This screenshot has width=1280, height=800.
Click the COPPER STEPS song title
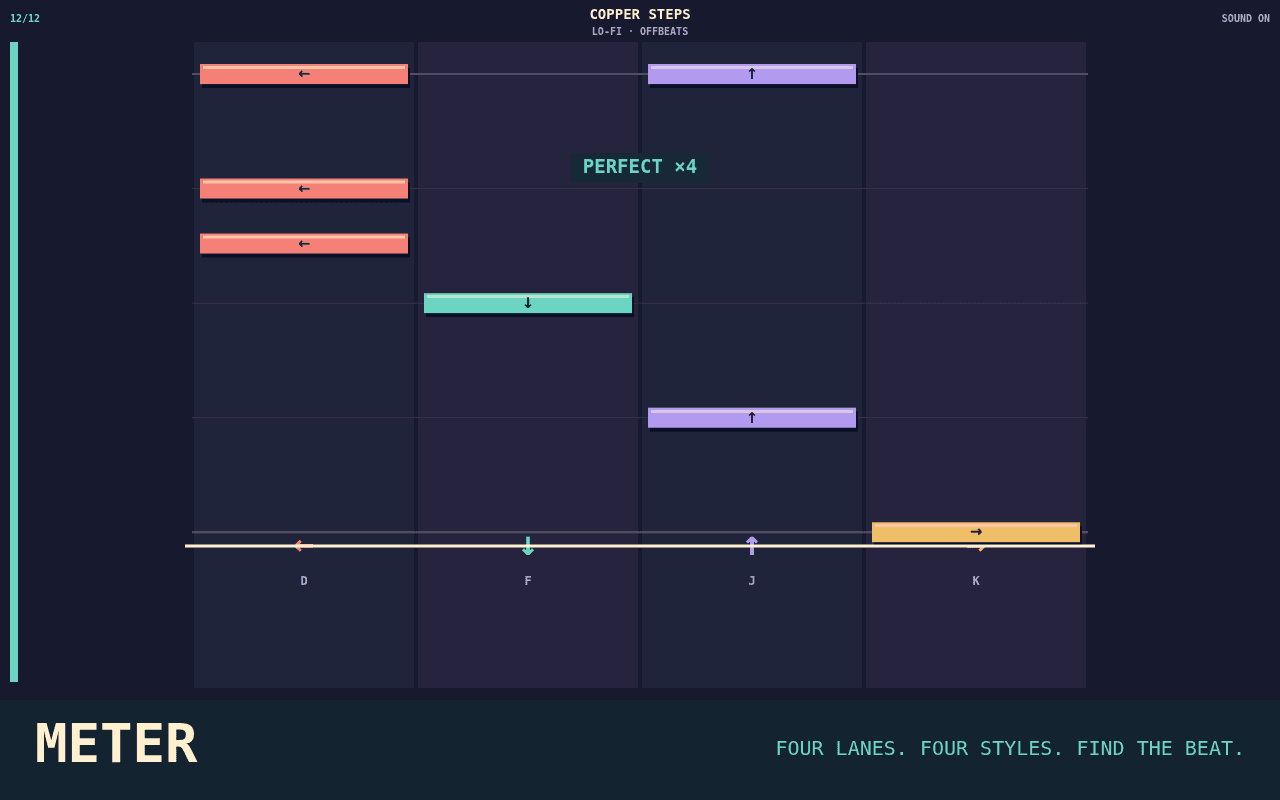640,14
